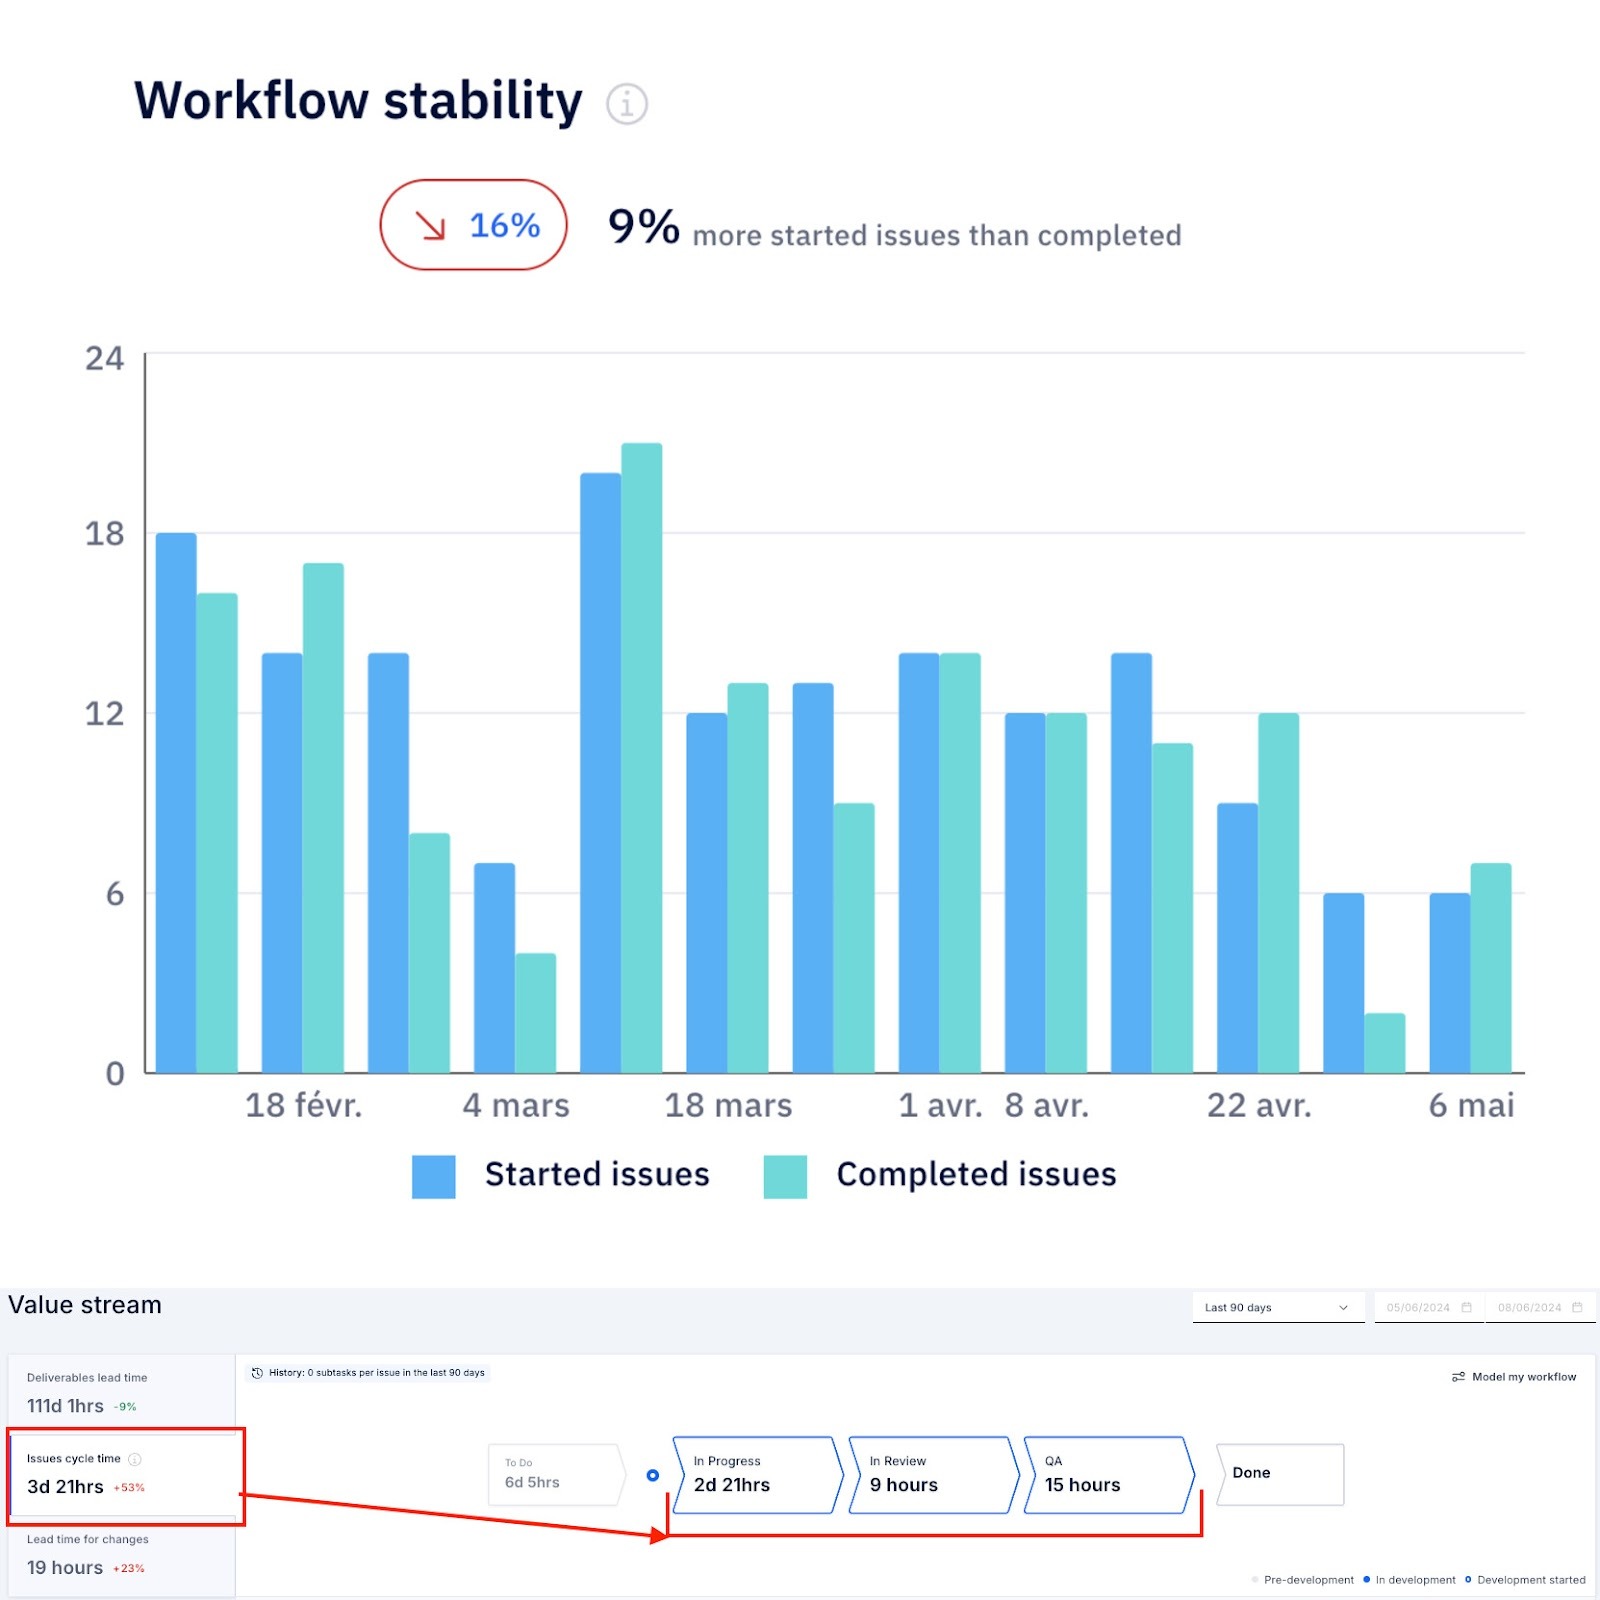Image resolution: width=1600 pixels, height=1600 pixels.
Task: Click the tallest Started issues bar
Action: (600, 770)
